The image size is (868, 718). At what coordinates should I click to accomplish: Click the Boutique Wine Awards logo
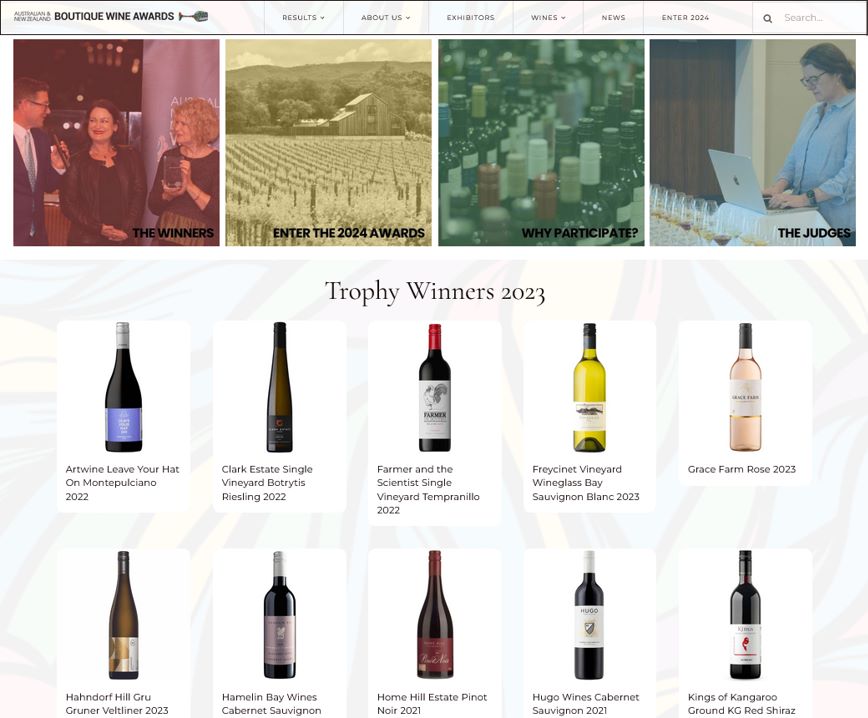coord(111,17)
